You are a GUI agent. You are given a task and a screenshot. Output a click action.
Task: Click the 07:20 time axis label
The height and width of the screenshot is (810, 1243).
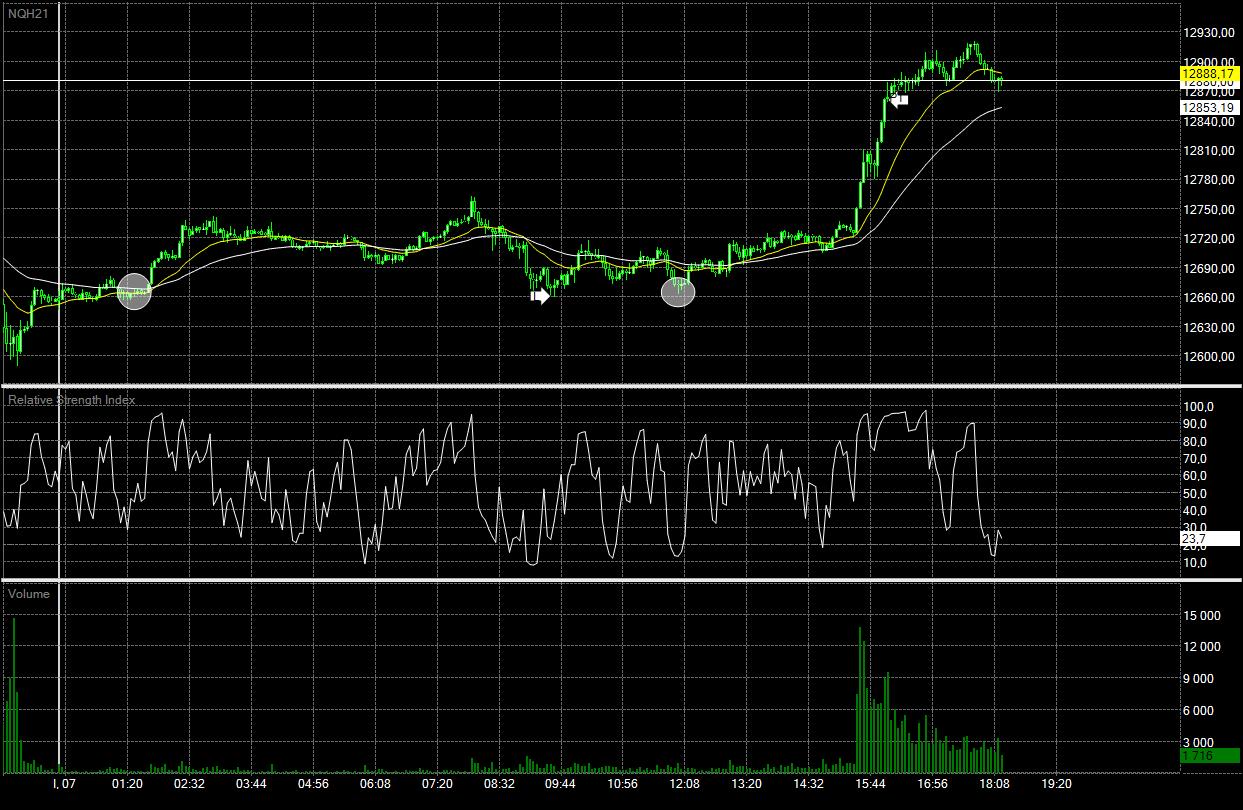[438, 785]
